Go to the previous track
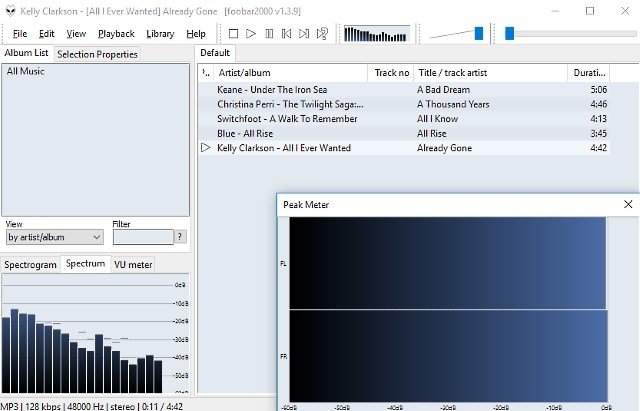 (287, 33)
